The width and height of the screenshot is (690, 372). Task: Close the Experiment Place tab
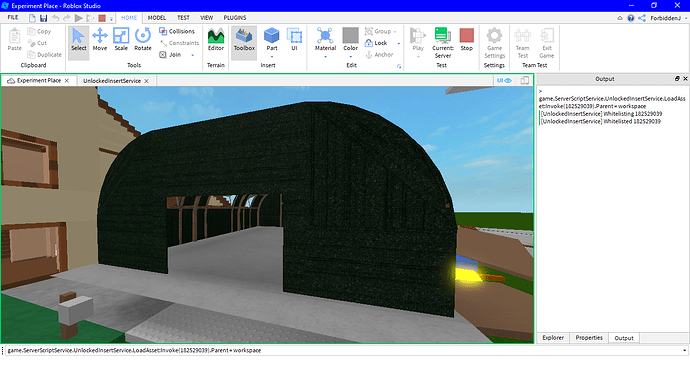click(67, 81)
